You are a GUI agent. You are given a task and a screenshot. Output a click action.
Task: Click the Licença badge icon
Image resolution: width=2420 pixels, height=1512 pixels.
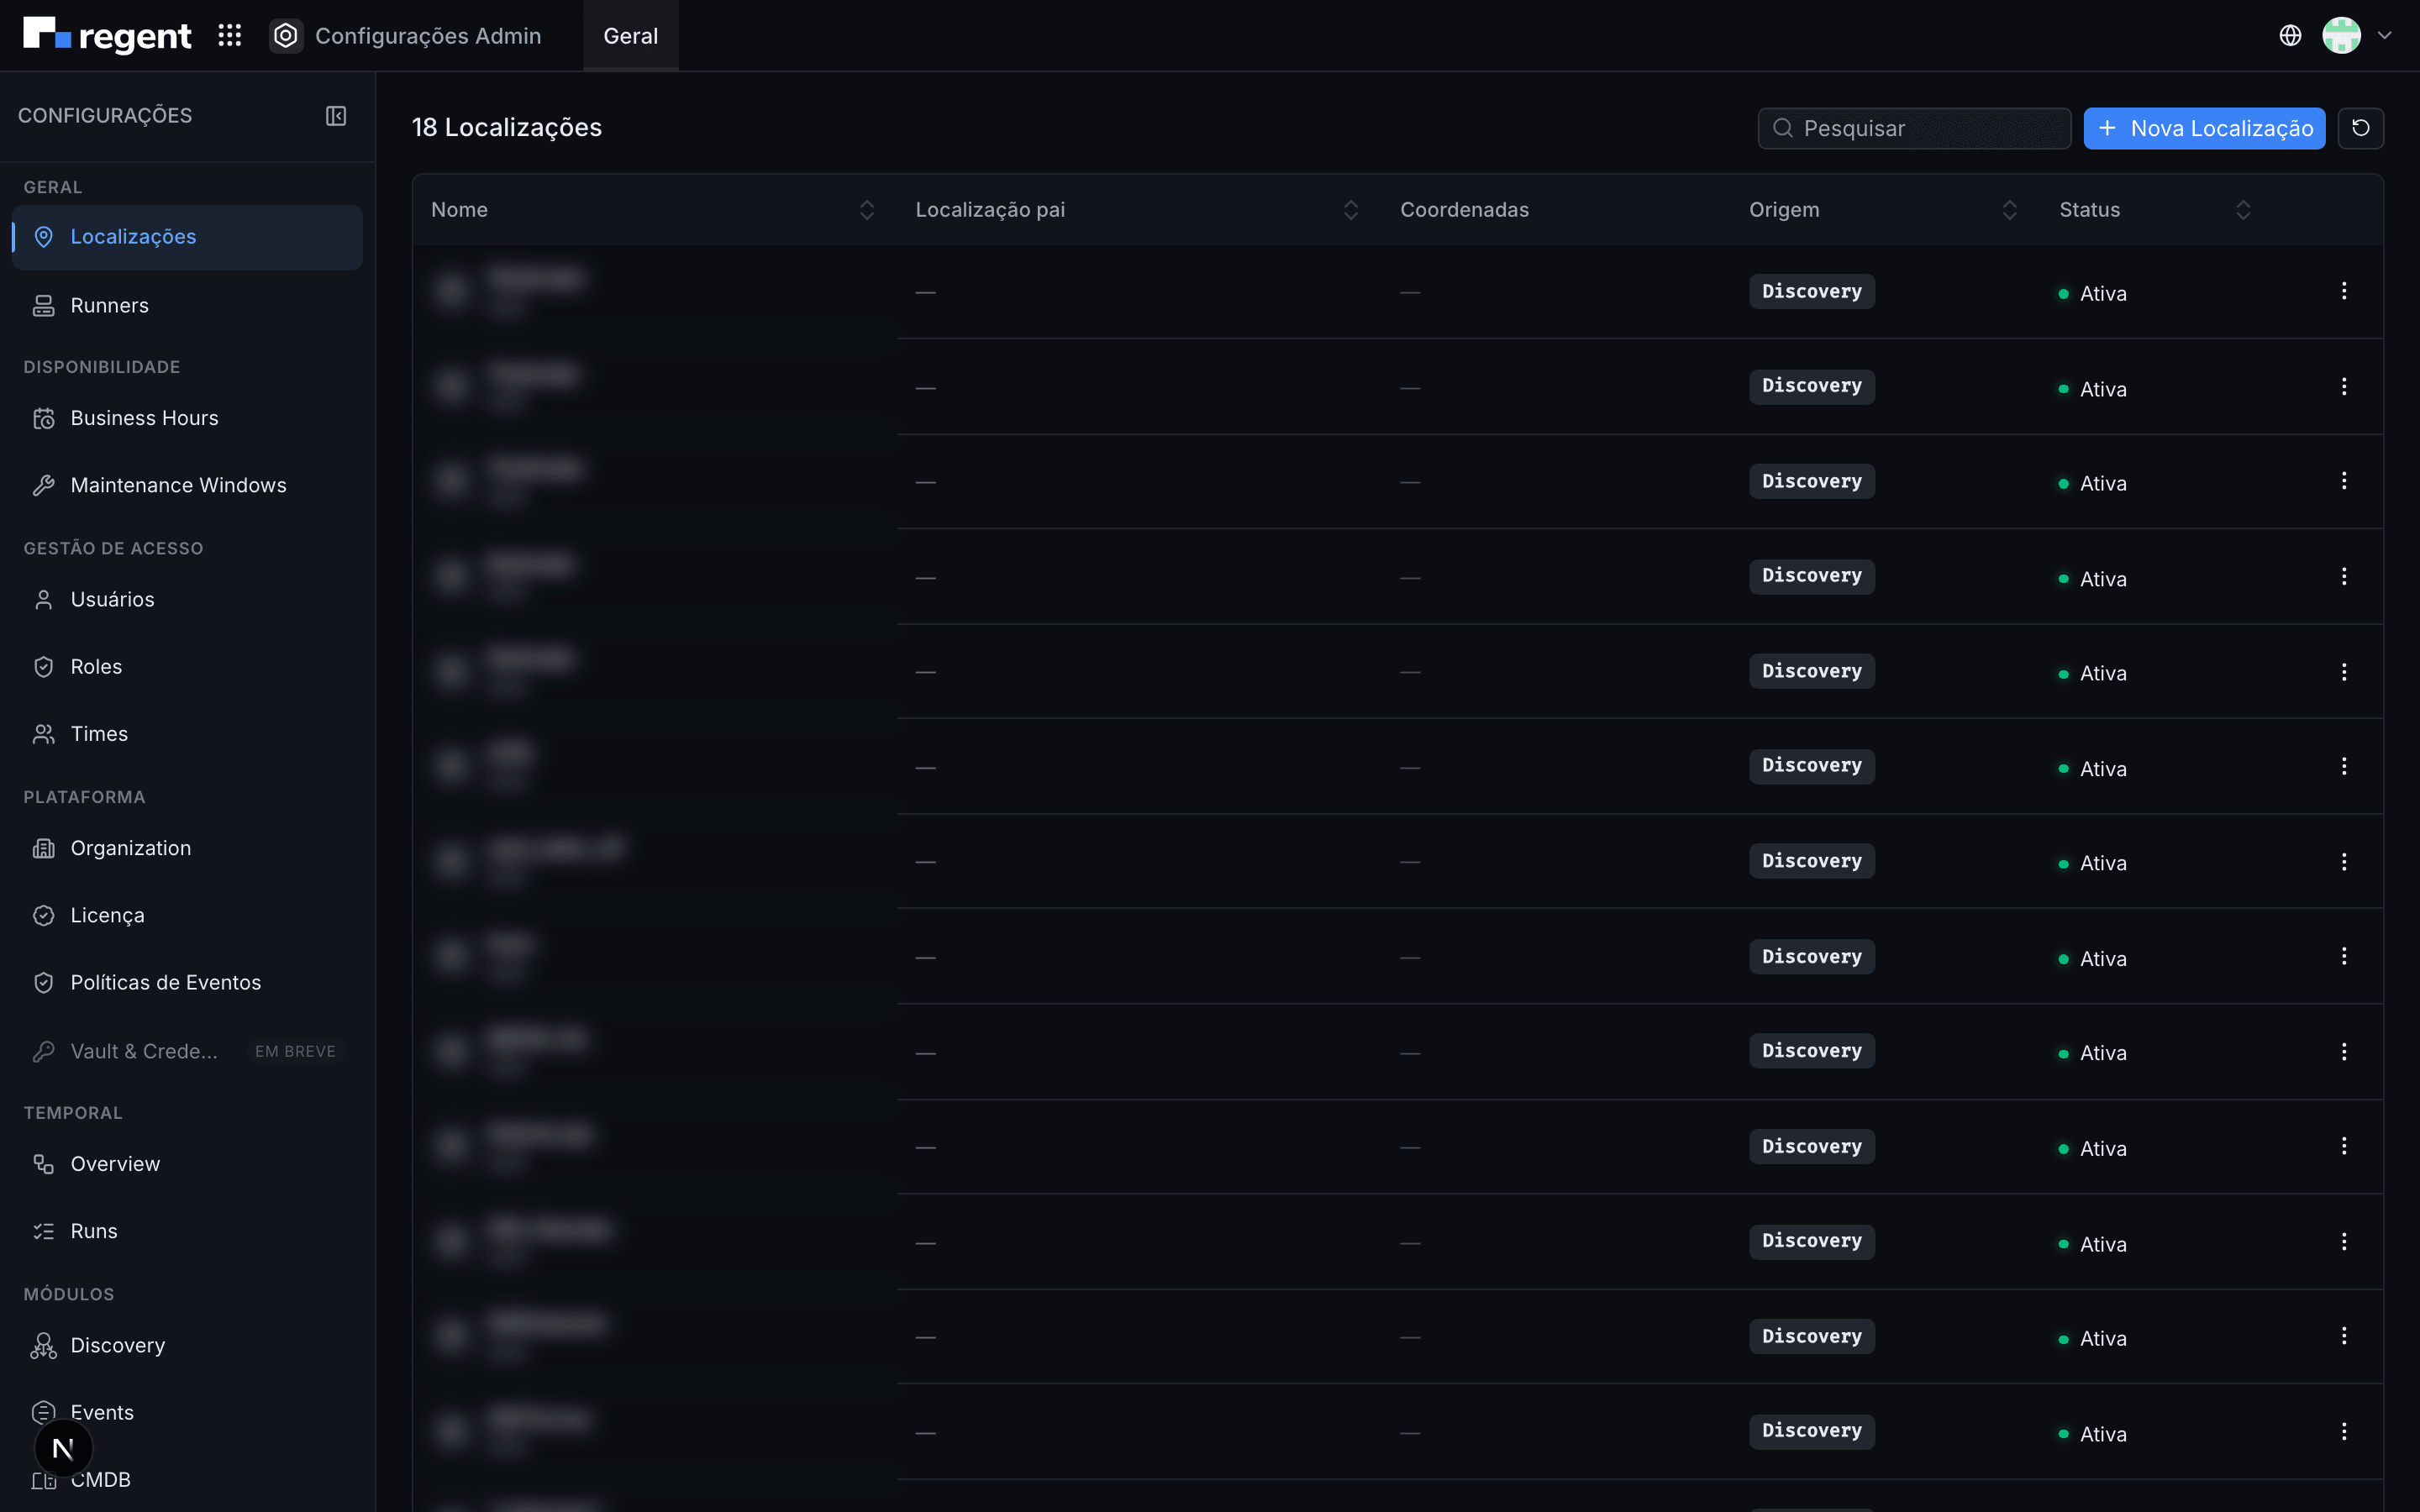coord(43,916)
